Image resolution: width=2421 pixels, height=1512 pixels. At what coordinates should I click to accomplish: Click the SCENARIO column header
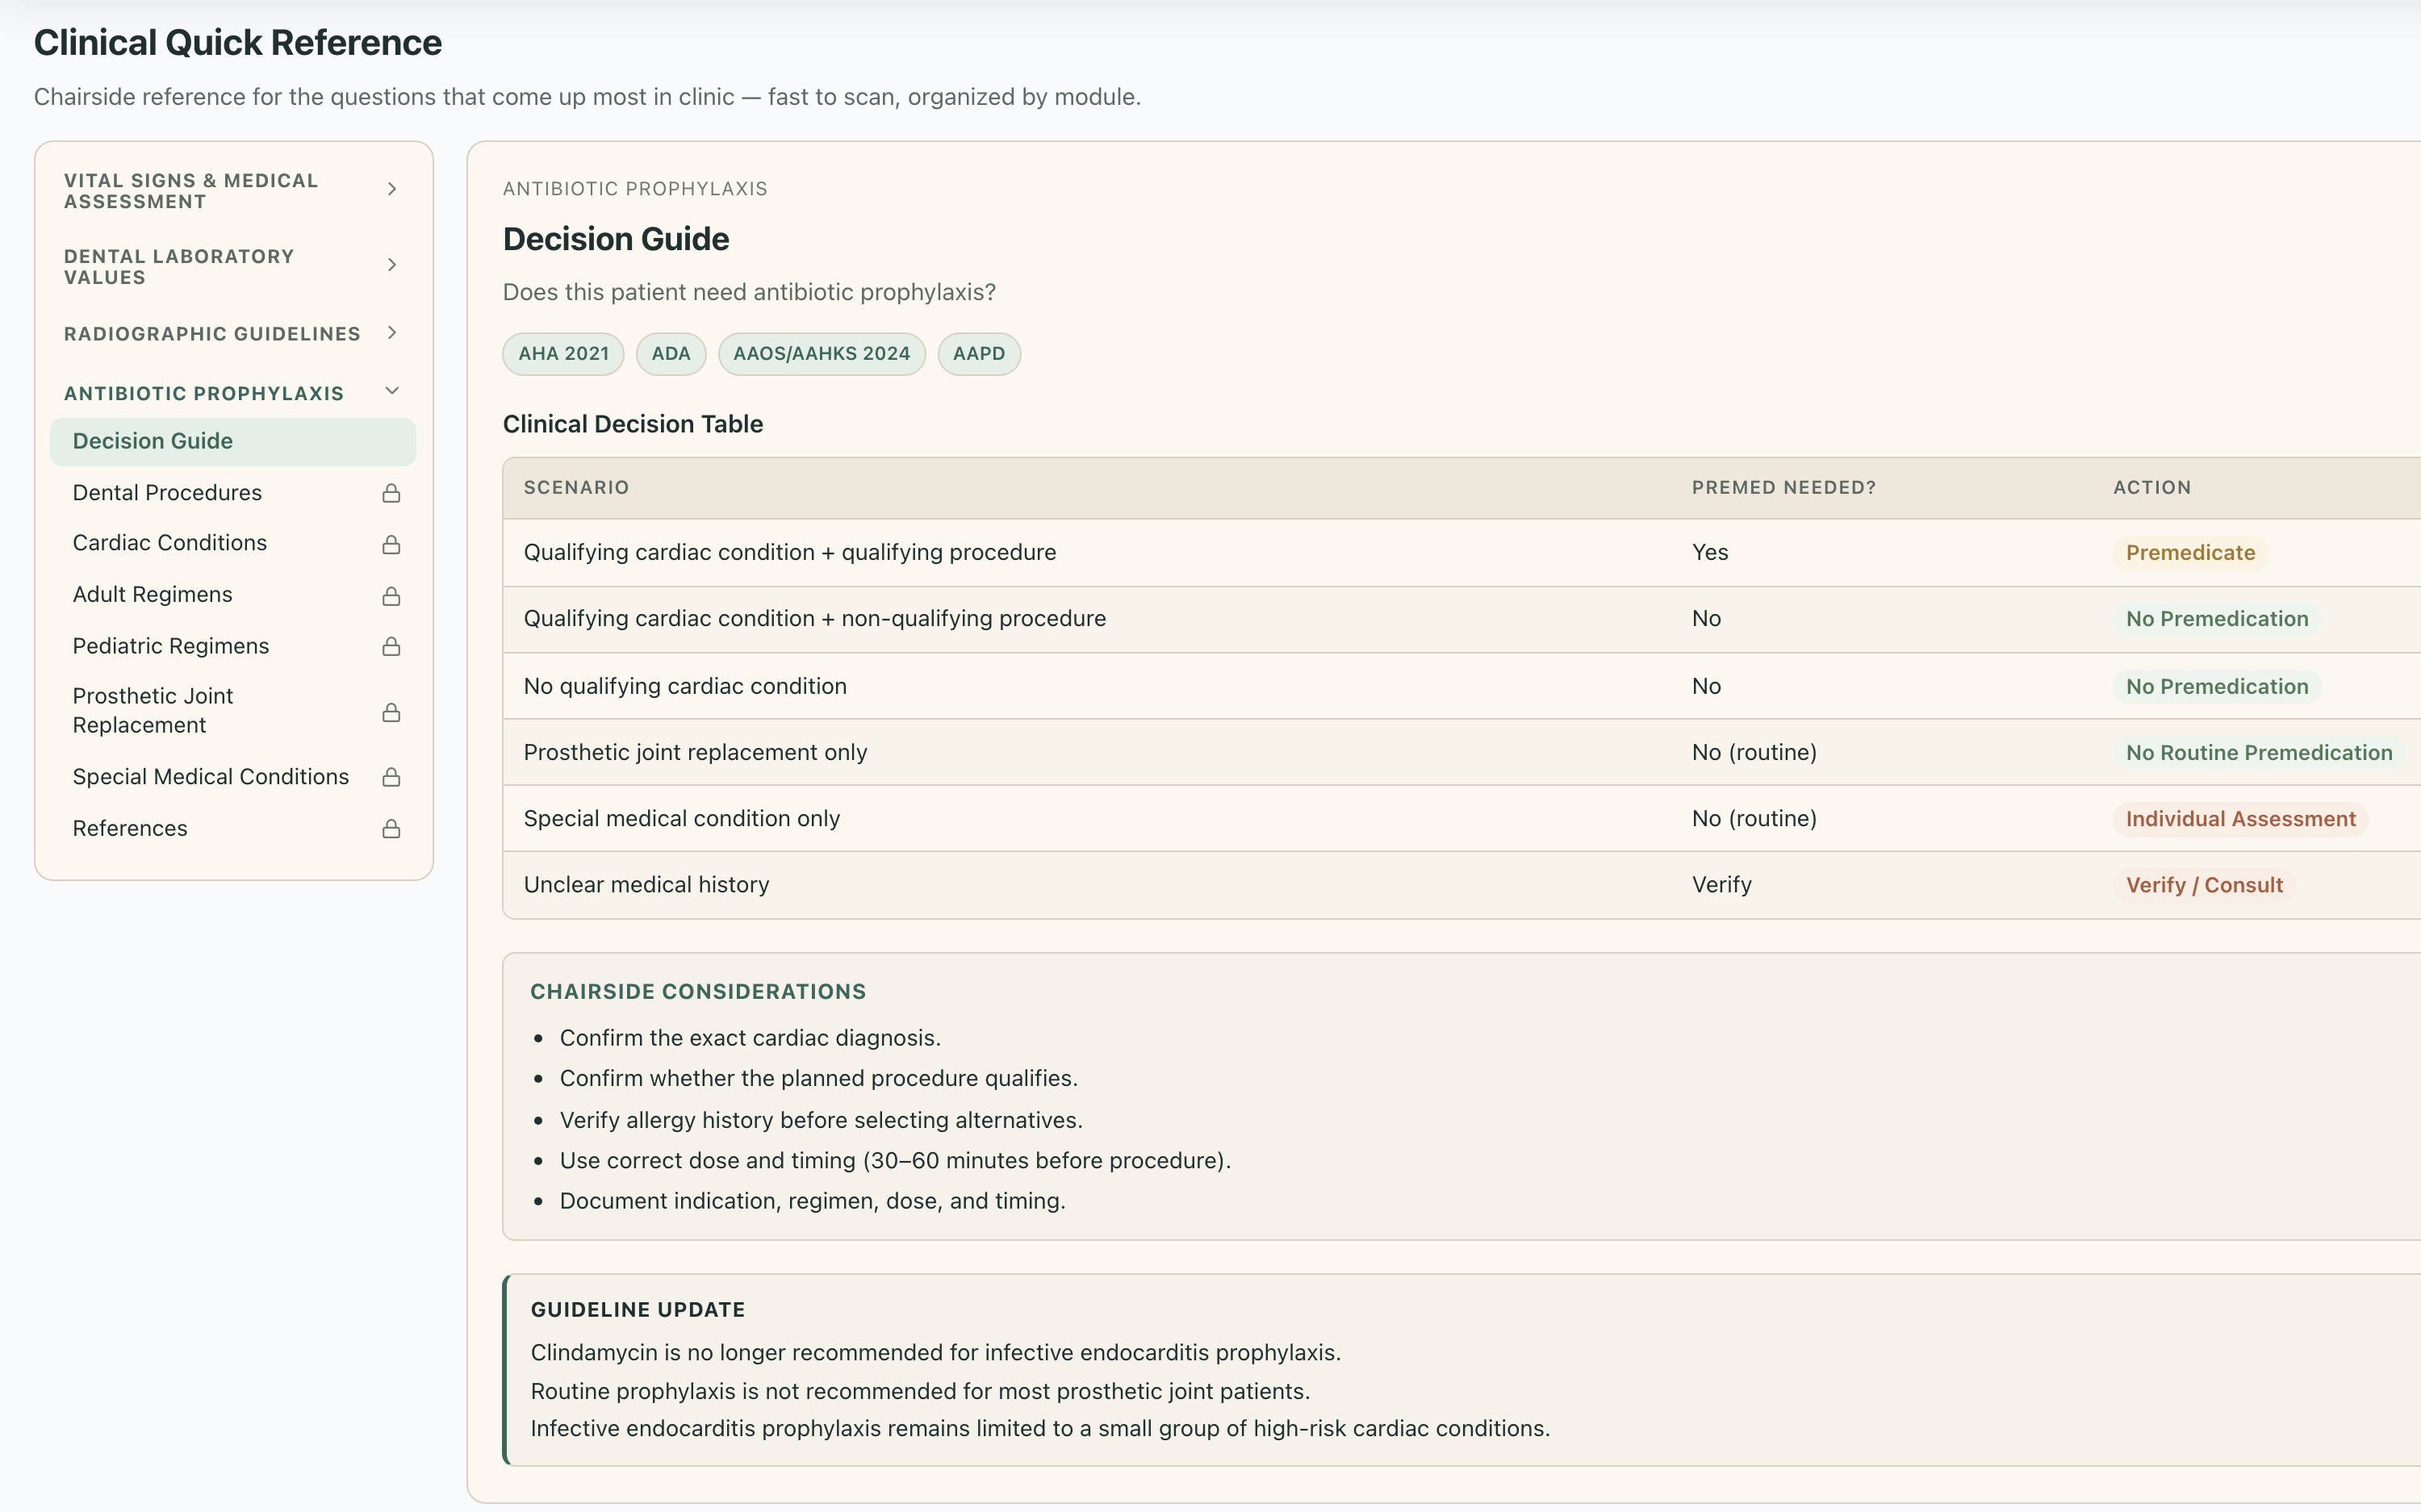(x=576, y=488)
